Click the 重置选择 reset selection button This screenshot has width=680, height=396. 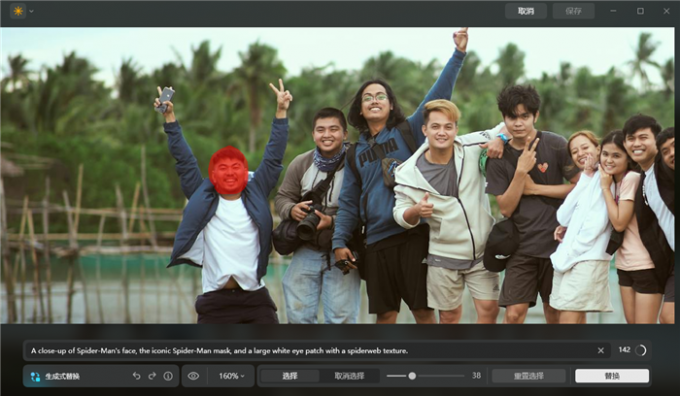point(529,376)
